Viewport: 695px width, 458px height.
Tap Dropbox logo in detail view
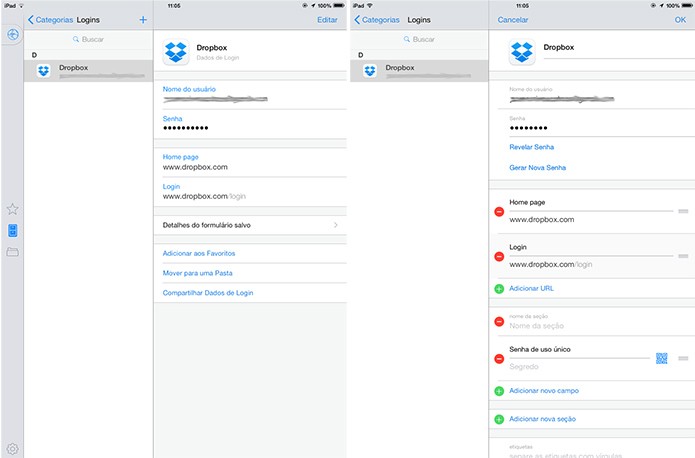coord(176,52)
